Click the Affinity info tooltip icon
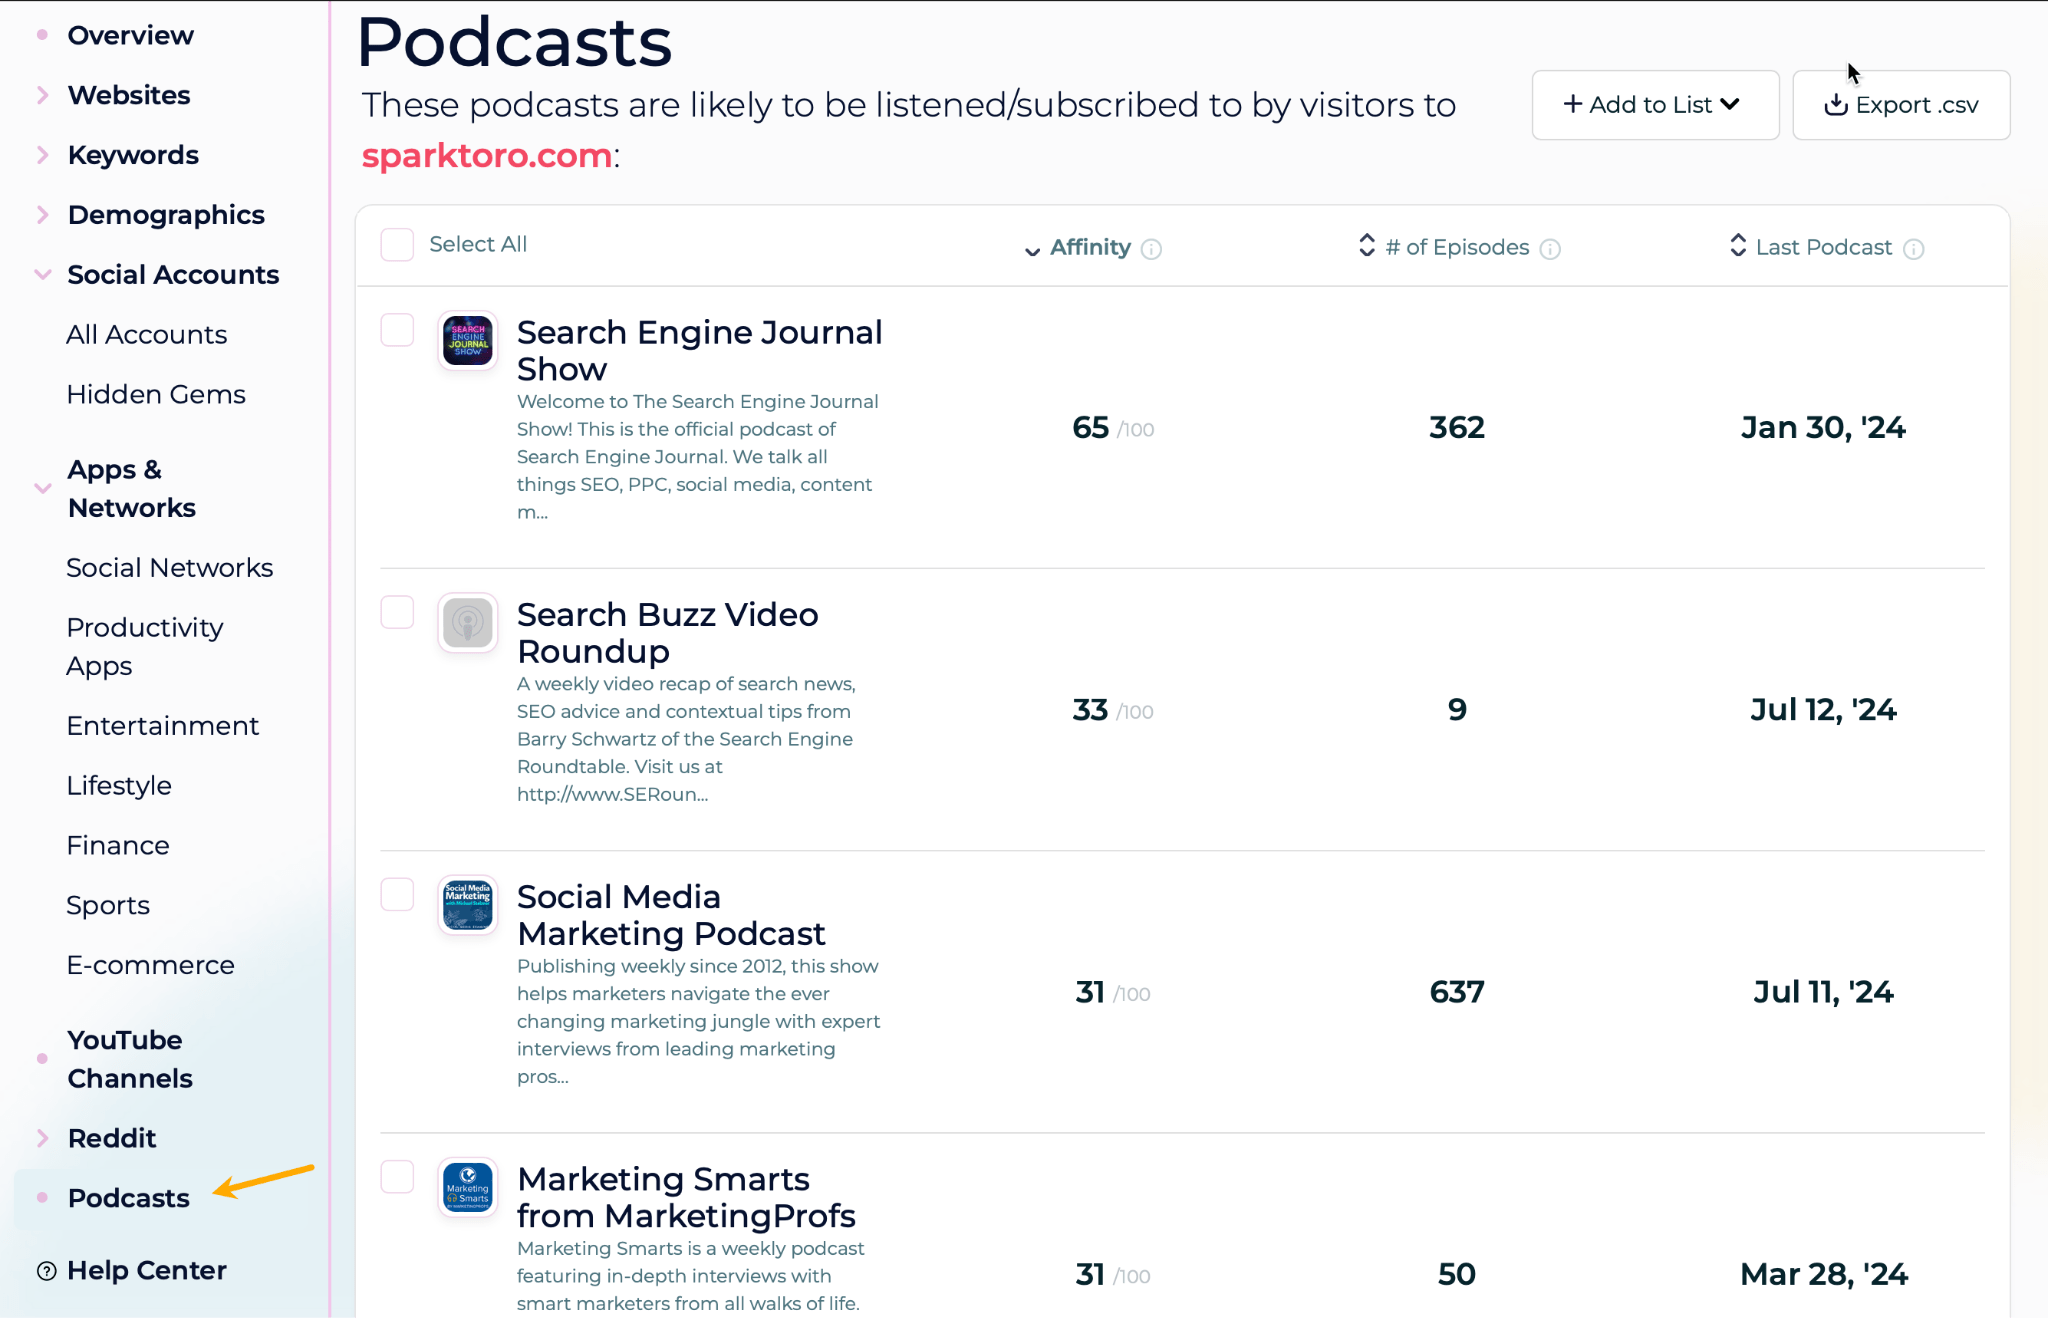The width and height of the screenshot is (2048, 1318). click(x=1152, y=248)
